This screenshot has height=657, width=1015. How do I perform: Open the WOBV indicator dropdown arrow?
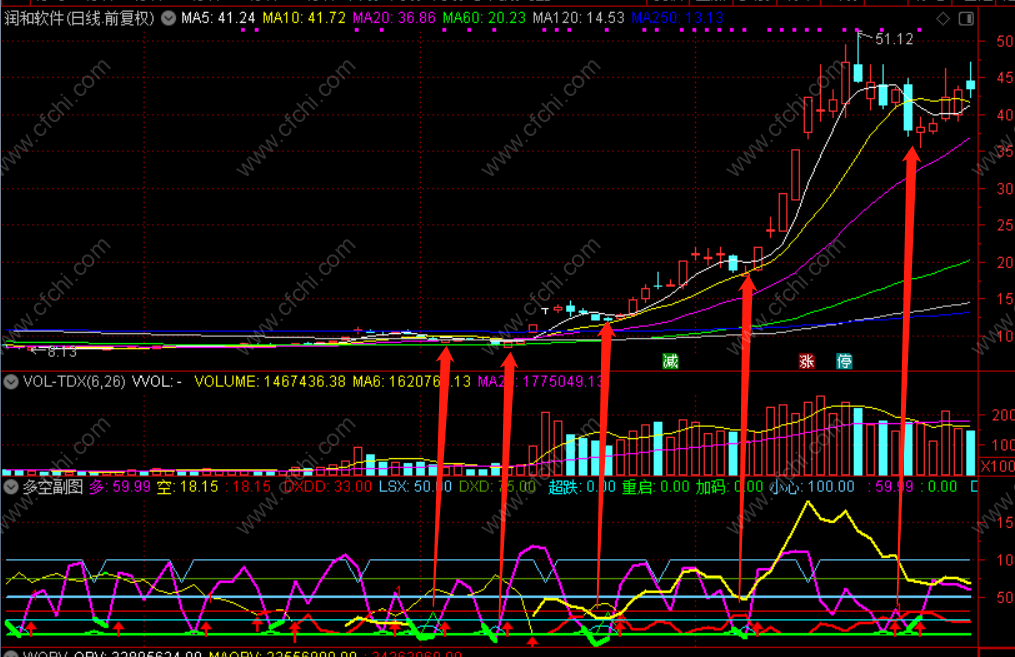[x=10, y=653]
